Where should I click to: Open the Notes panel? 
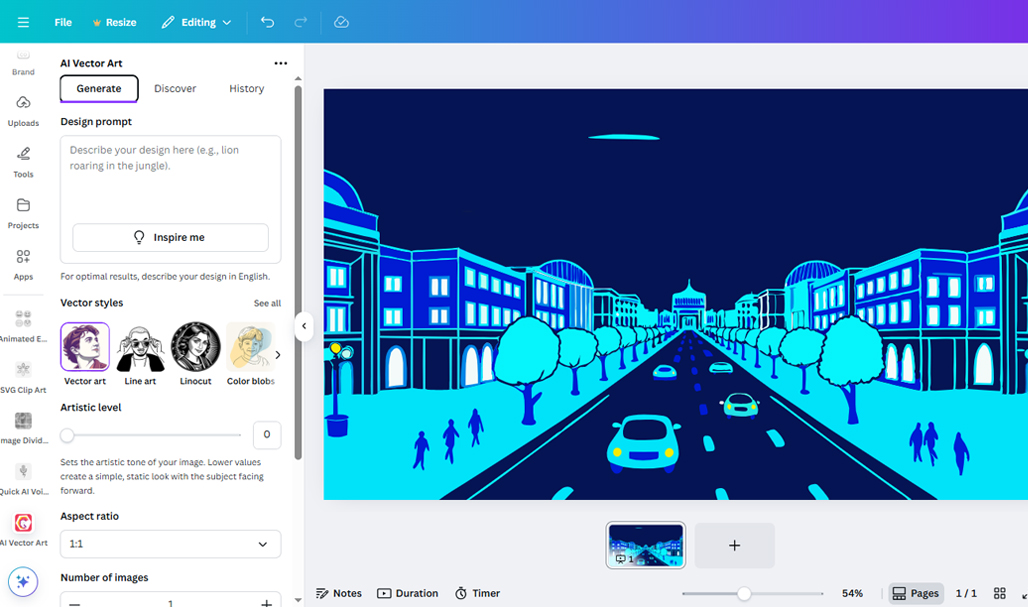click(339, 592)
